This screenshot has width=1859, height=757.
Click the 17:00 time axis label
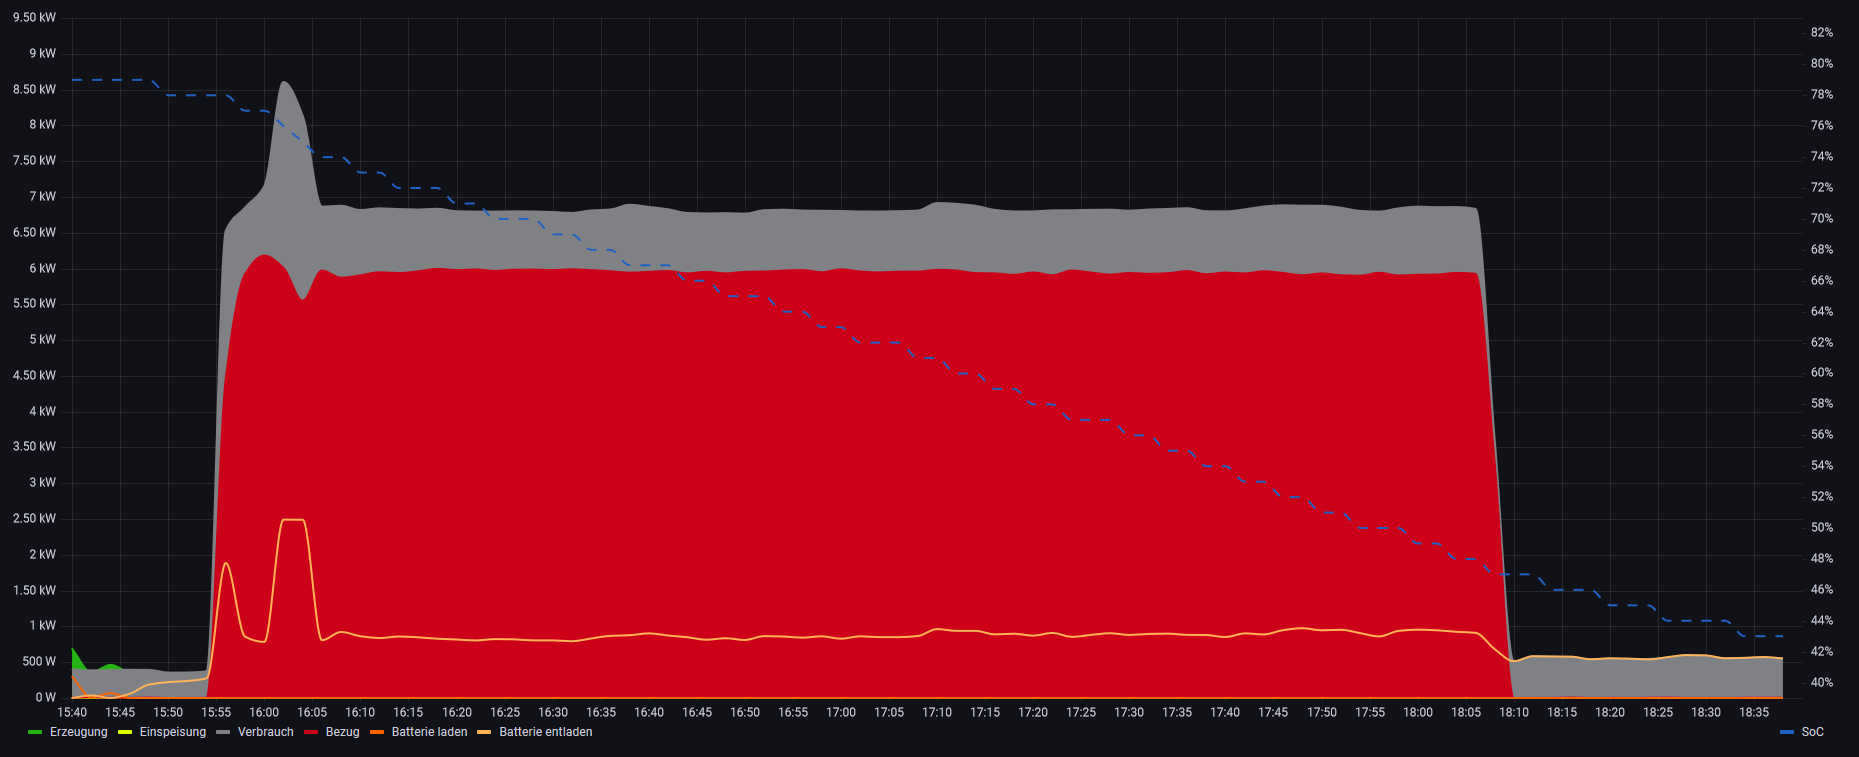(841, 713)
